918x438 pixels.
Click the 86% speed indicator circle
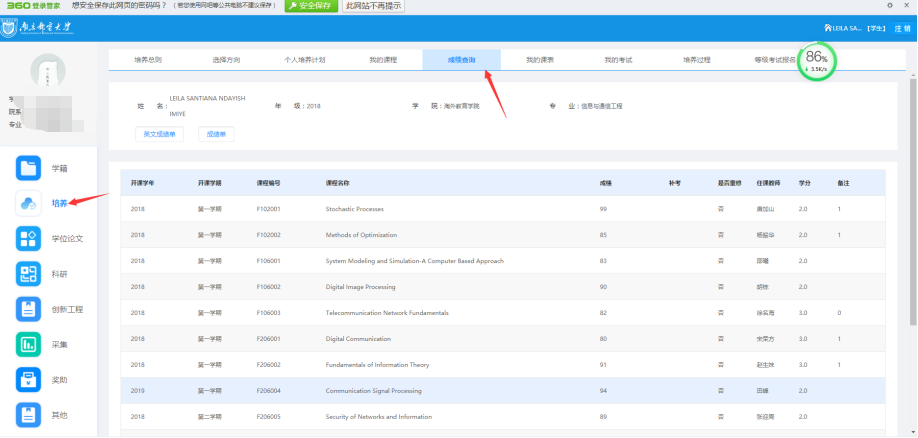(817, 61)
